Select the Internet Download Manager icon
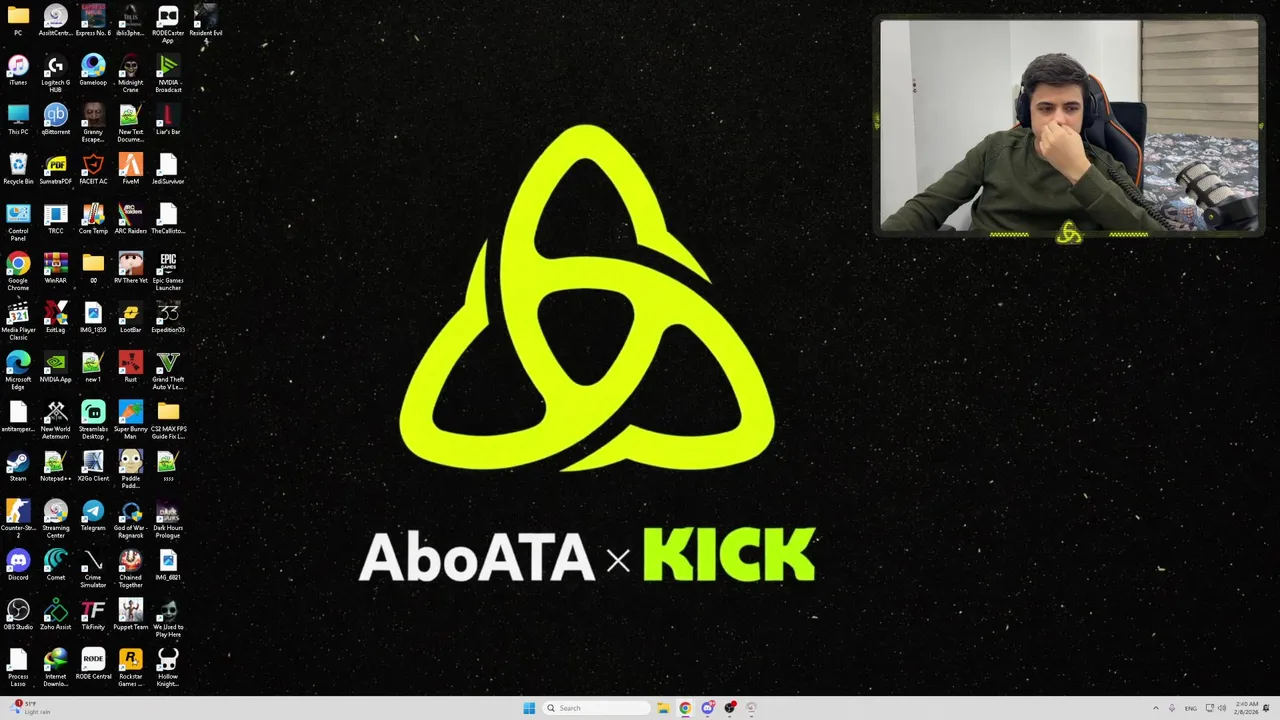The image size is (1280, 720). point(56,668)
